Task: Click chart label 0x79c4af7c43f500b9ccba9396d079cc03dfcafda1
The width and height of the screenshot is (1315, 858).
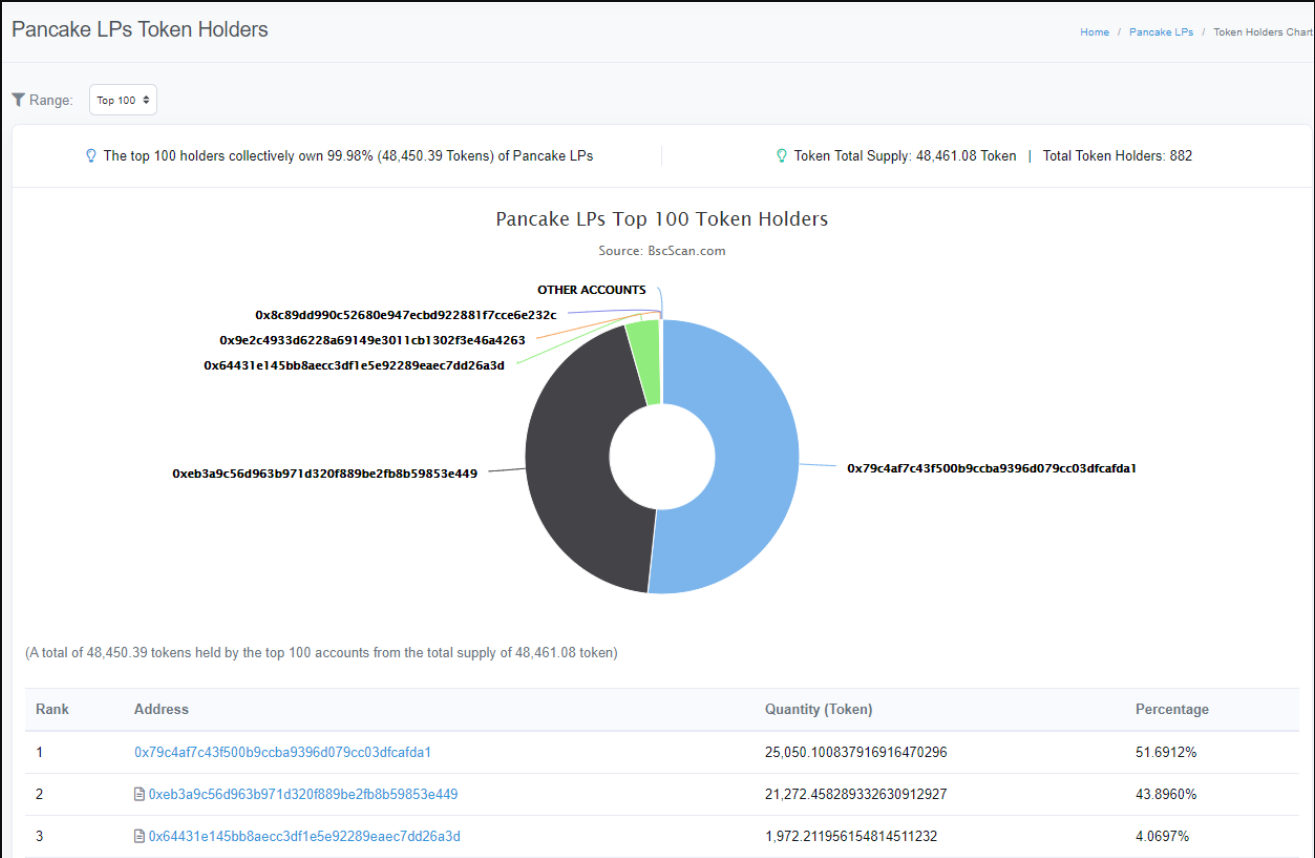Action: 992,467
